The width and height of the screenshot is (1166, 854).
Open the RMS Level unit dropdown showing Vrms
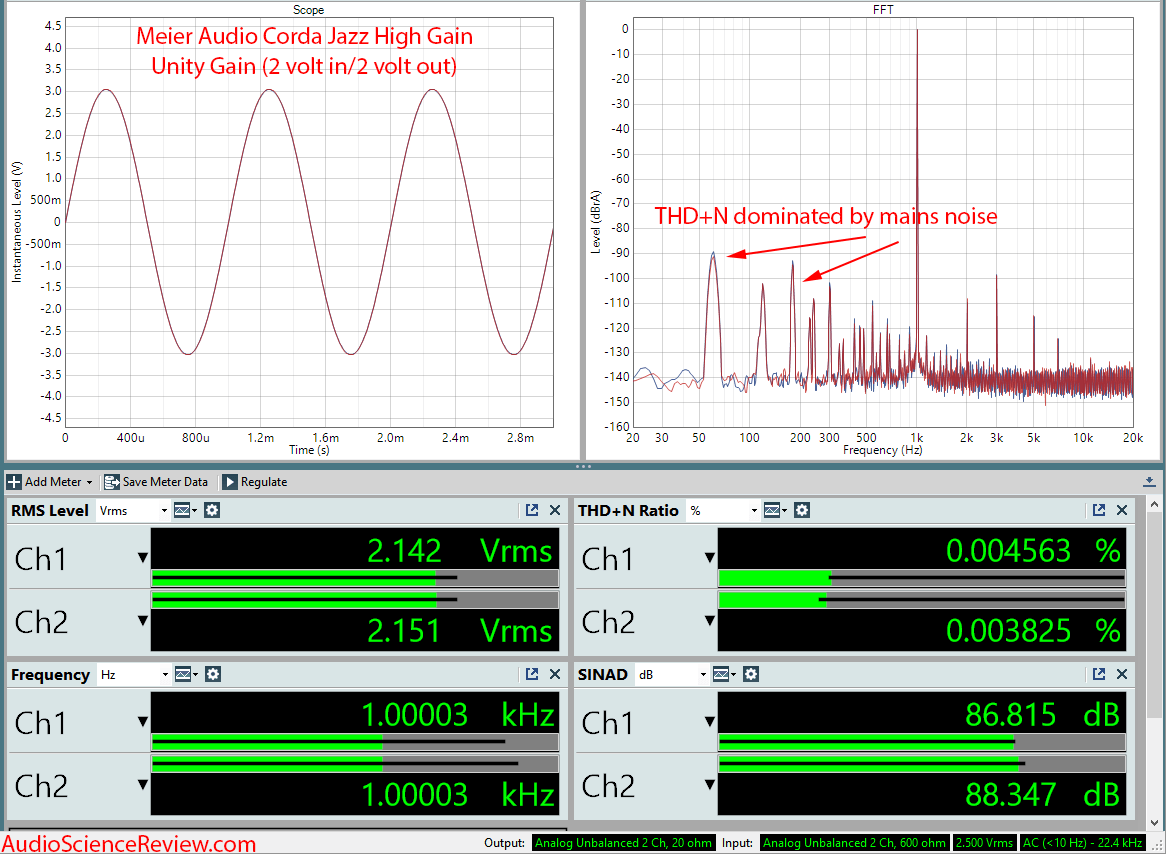click(x=132, y=510)
